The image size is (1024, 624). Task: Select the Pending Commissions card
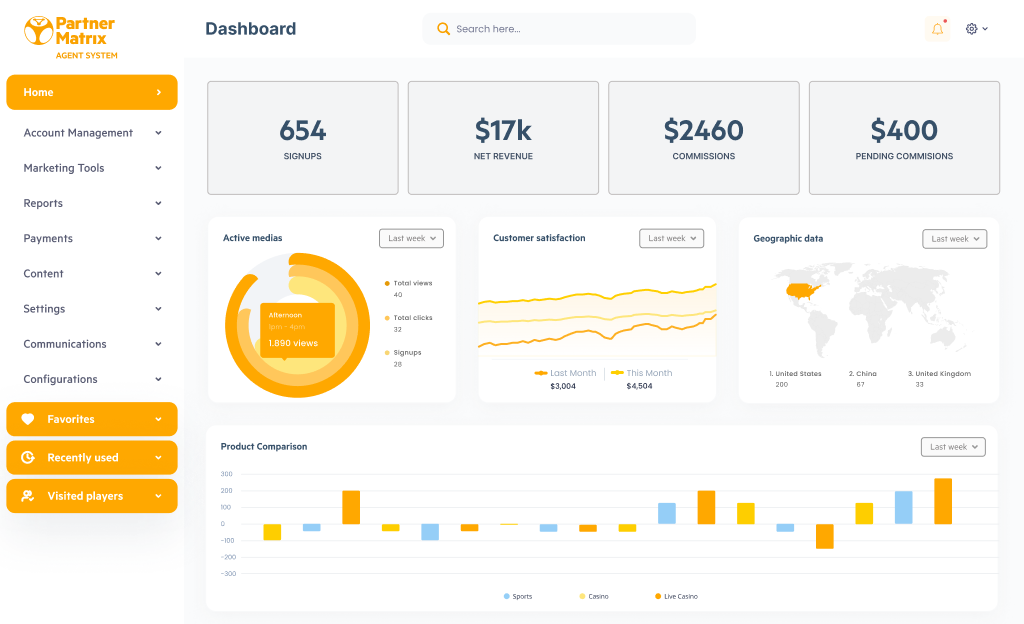[x=904, y=138]
